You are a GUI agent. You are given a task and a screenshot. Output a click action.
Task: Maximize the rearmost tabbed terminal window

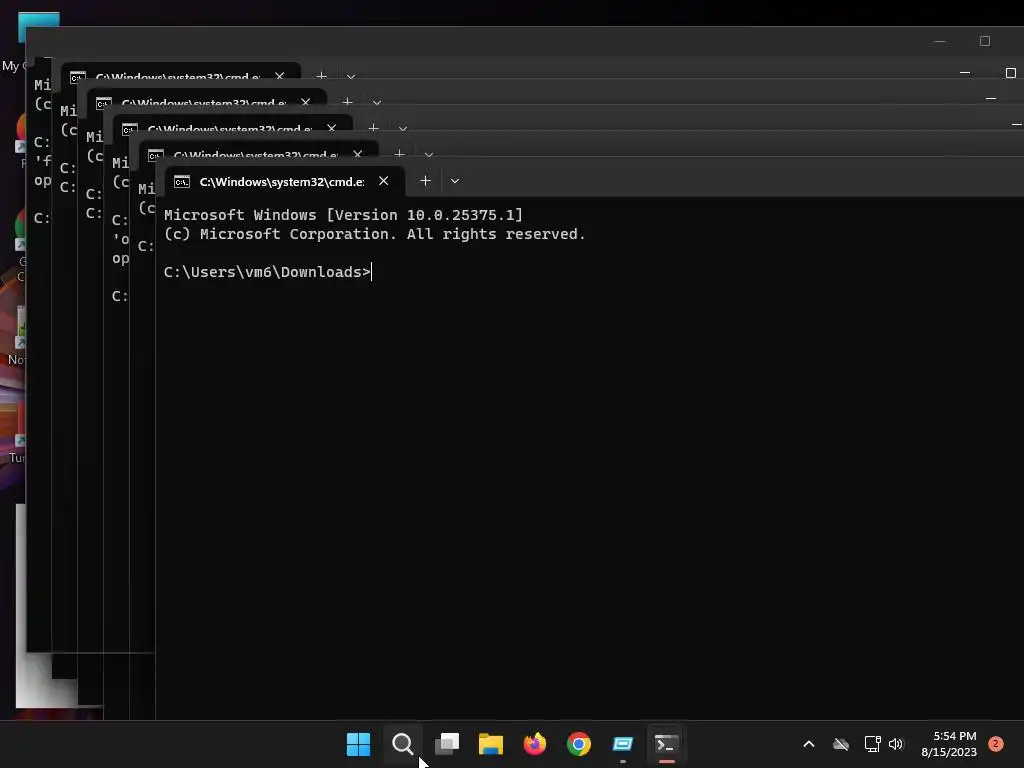point(1010,72)
